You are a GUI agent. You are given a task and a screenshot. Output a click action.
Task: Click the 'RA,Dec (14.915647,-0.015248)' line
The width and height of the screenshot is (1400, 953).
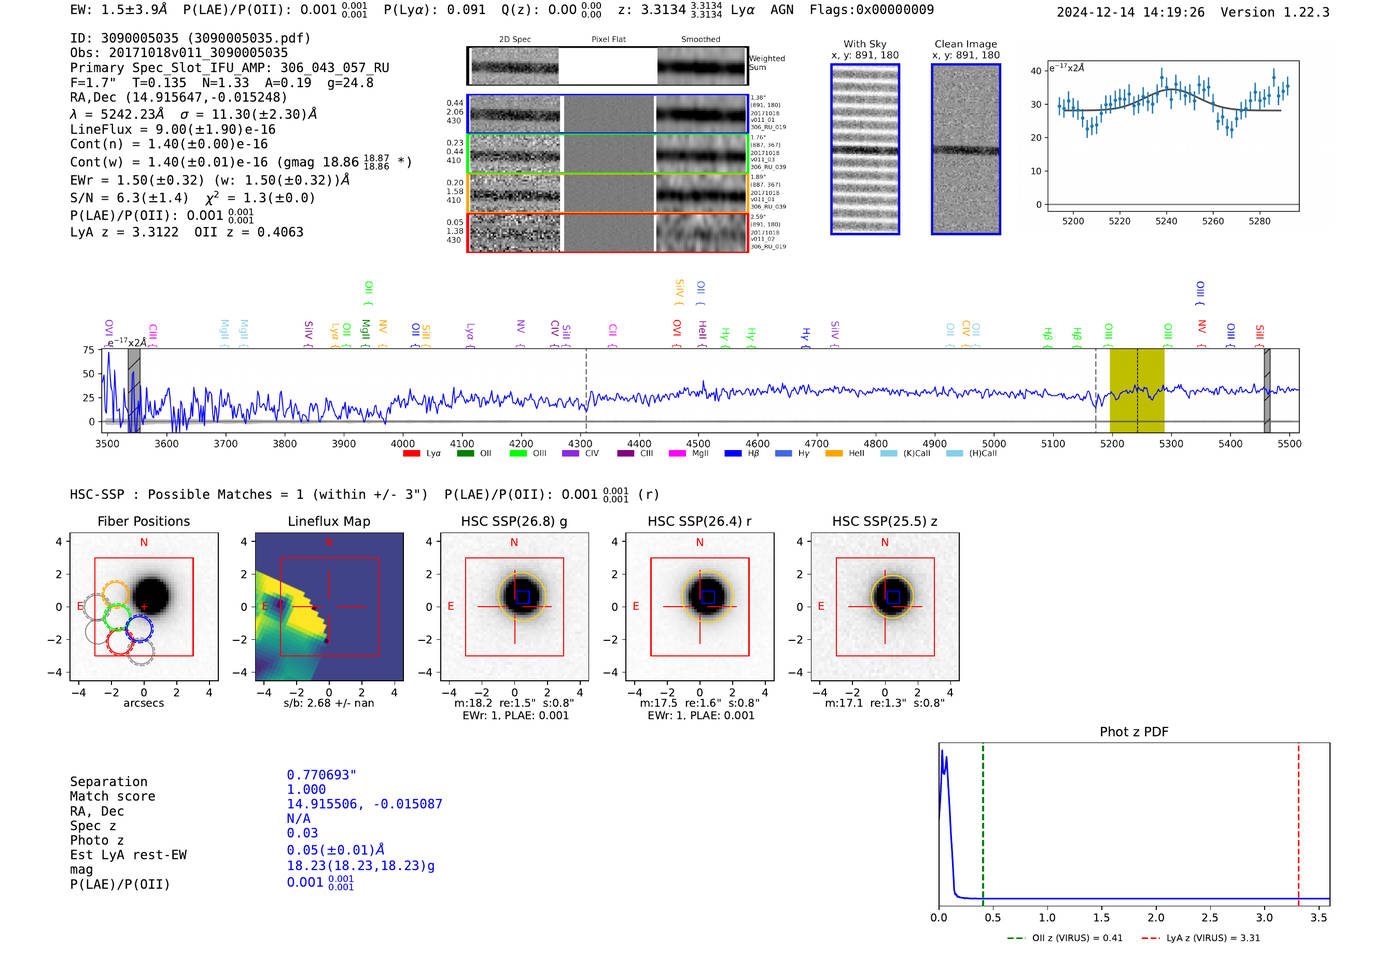(x=178, y=97)
